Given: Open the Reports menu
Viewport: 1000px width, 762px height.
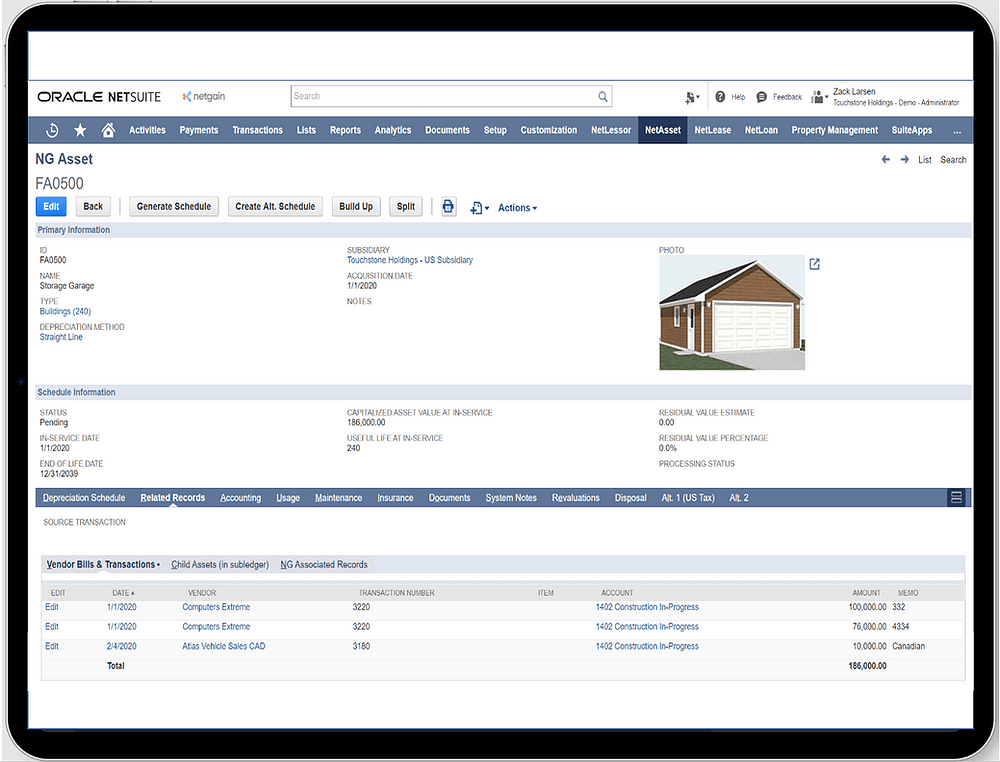Looking at the screenshot, I should coord(345,130).
